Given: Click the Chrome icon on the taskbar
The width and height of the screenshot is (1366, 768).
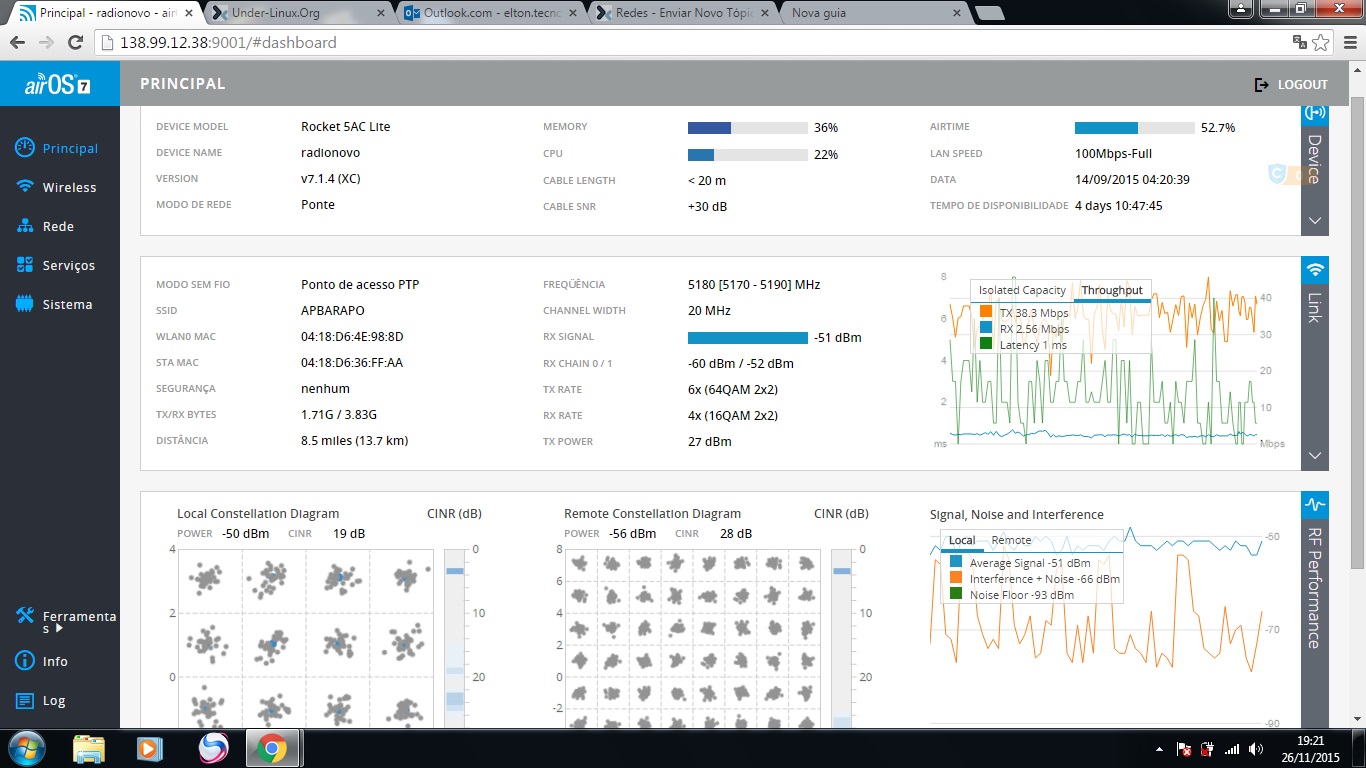Looking at the screenshot, I should [x=272, y=748].
